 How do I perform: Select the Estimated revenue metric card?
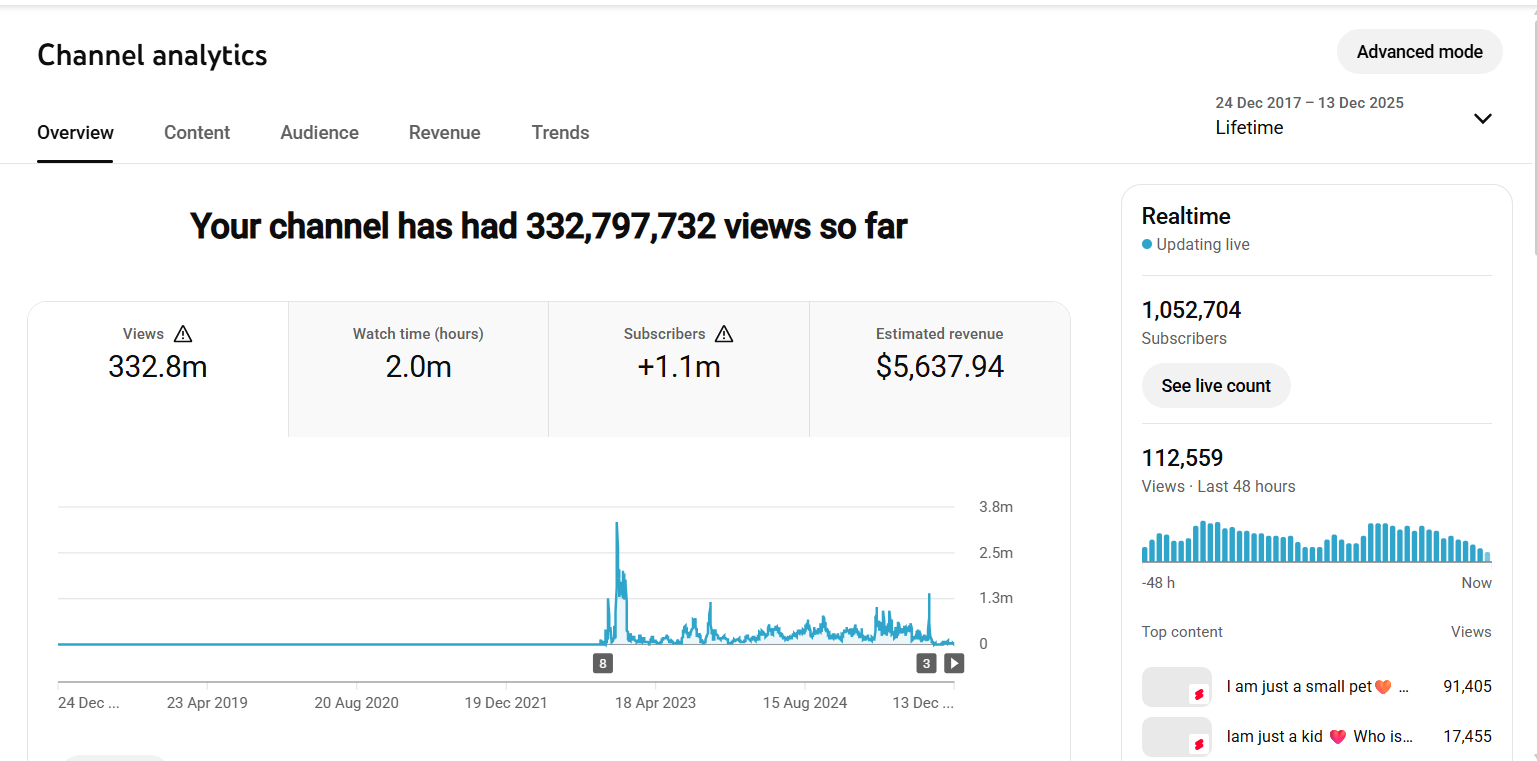(x=939, y=368)
